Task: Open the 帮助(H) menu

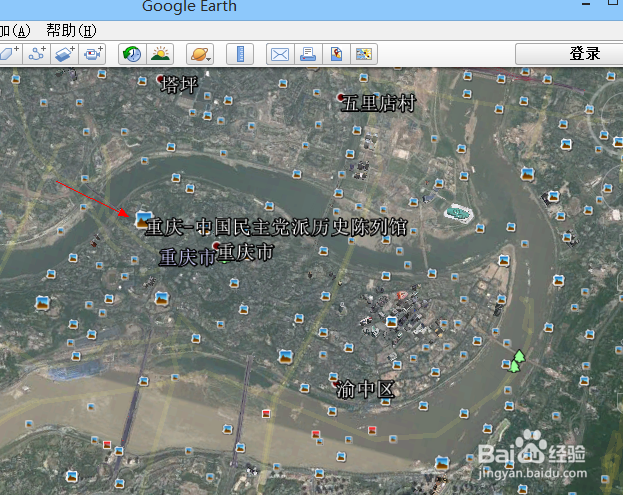Action: click(x=72, y=30)
